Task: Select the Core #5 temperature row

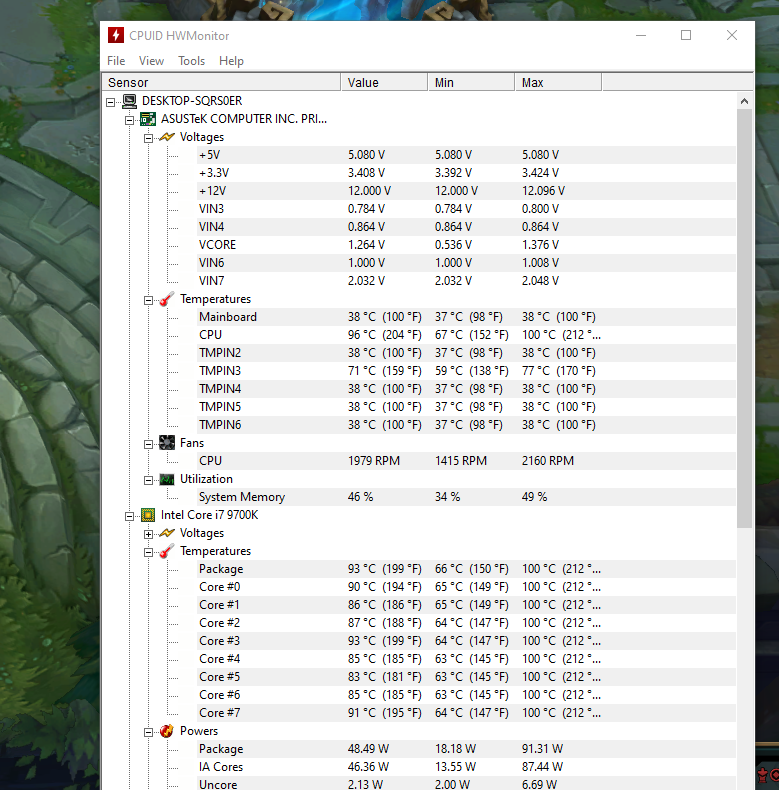Action: coord(466,677)
